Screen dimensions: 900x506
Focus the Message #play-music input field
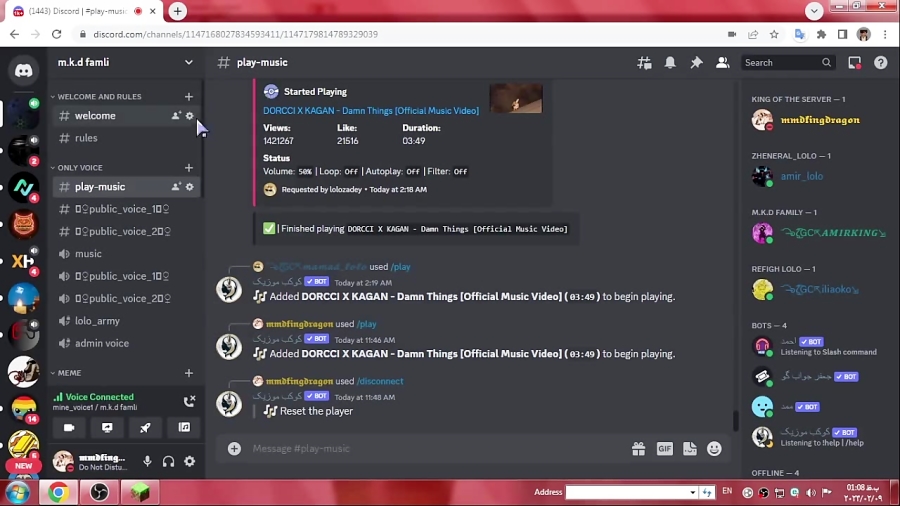tap(436, 449)
